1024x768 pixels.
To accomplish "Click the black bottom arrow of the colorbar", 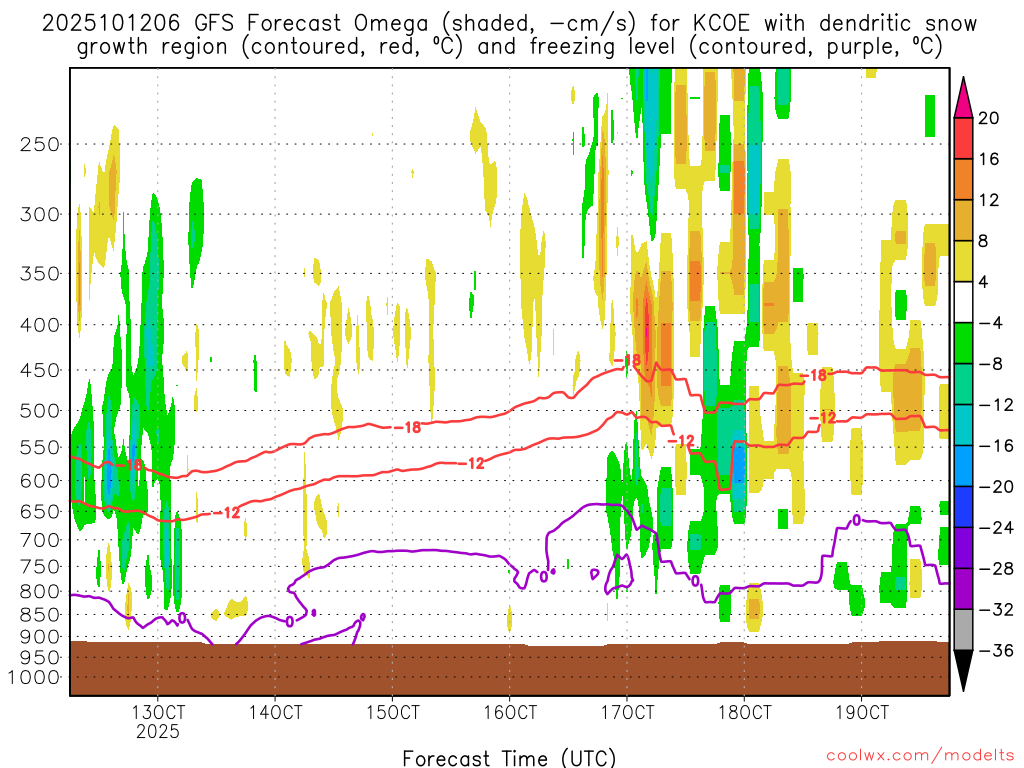I will [963, 671].
